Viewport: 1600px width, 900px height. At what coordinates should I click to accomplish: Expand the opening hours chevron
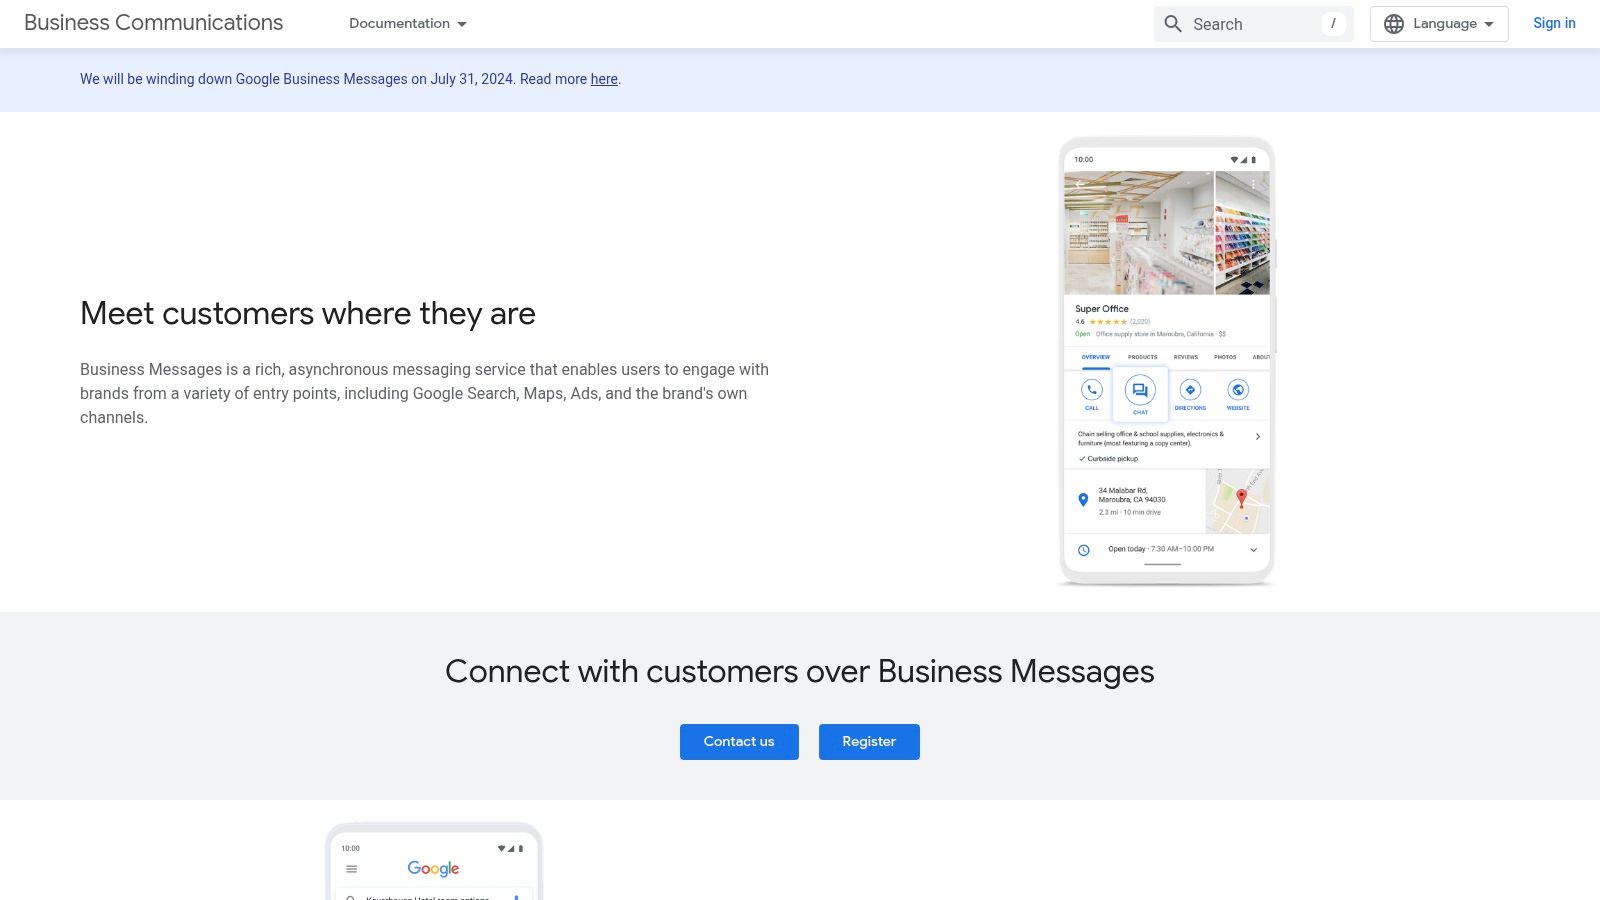click(1254, 549)
